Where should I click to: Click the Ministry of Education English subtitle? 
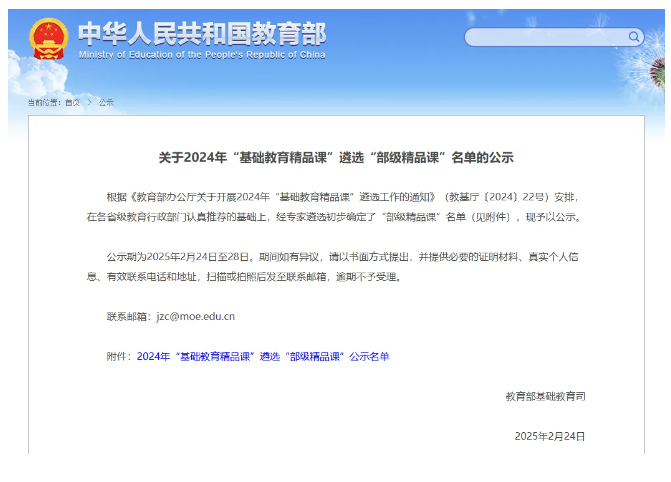(x=202, y=55)
